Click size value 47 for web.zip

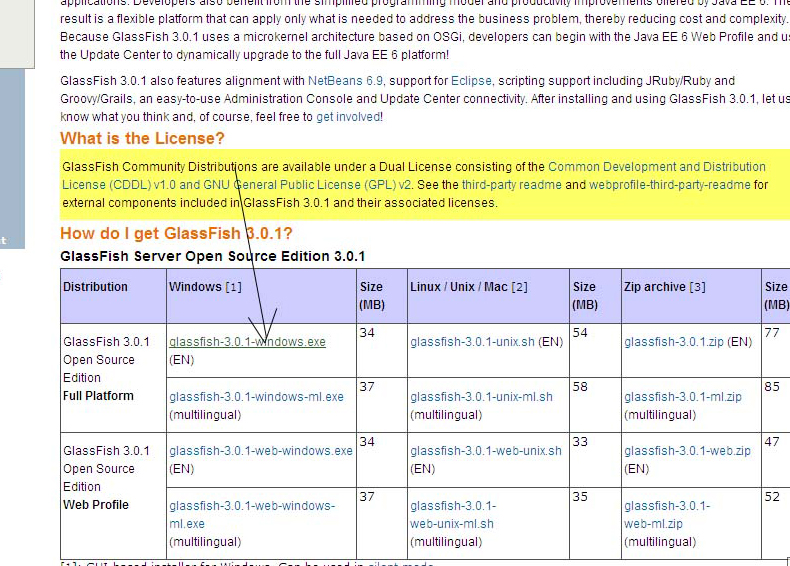coord(772,442)
